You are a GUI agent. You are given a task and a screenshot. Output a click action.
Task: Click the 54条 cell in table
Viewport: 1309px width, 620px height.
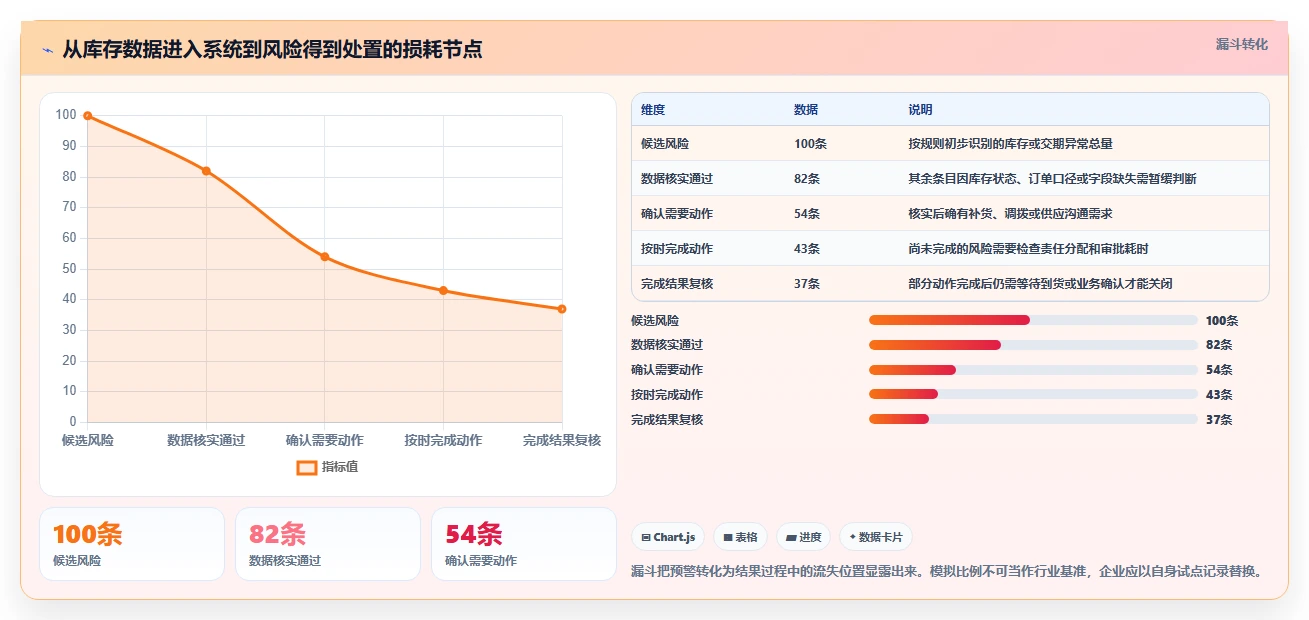(x=807, y=214)
